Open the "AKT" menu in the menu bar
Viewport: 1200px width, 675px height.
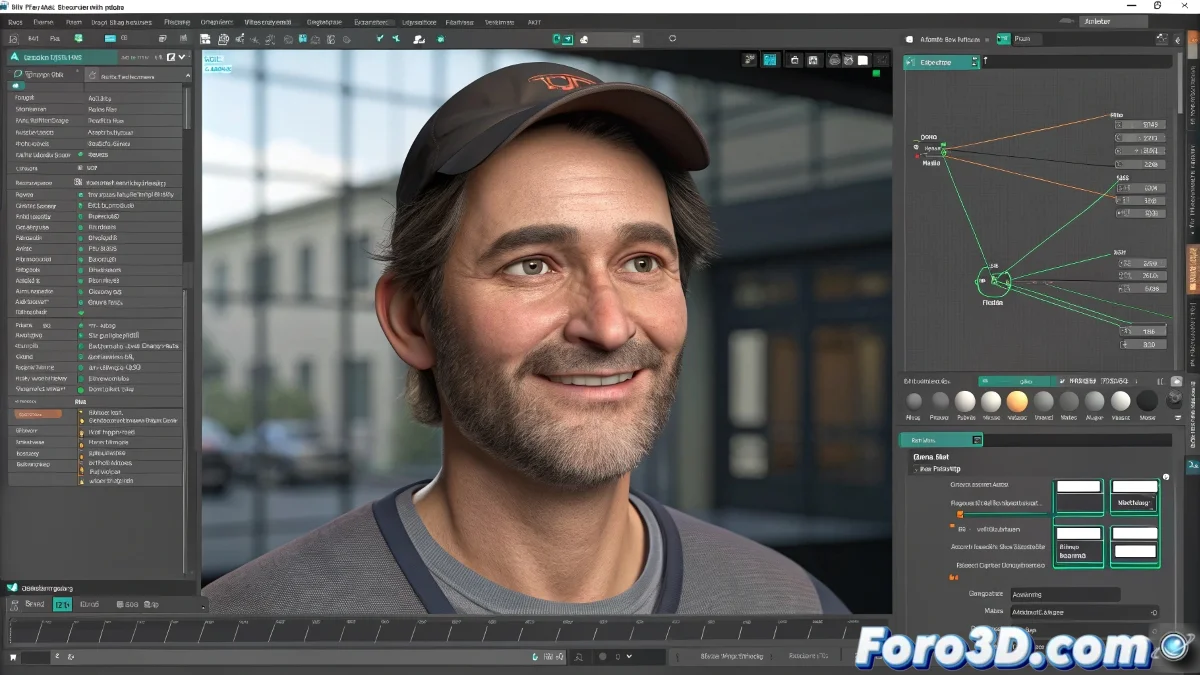534,21
